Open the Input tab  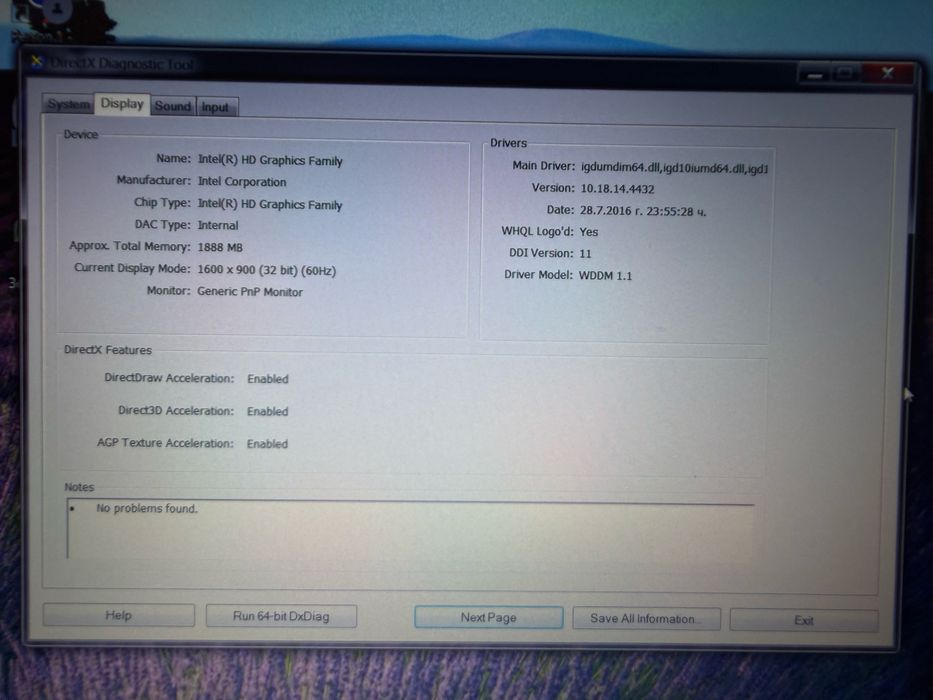tap(216, 107)
